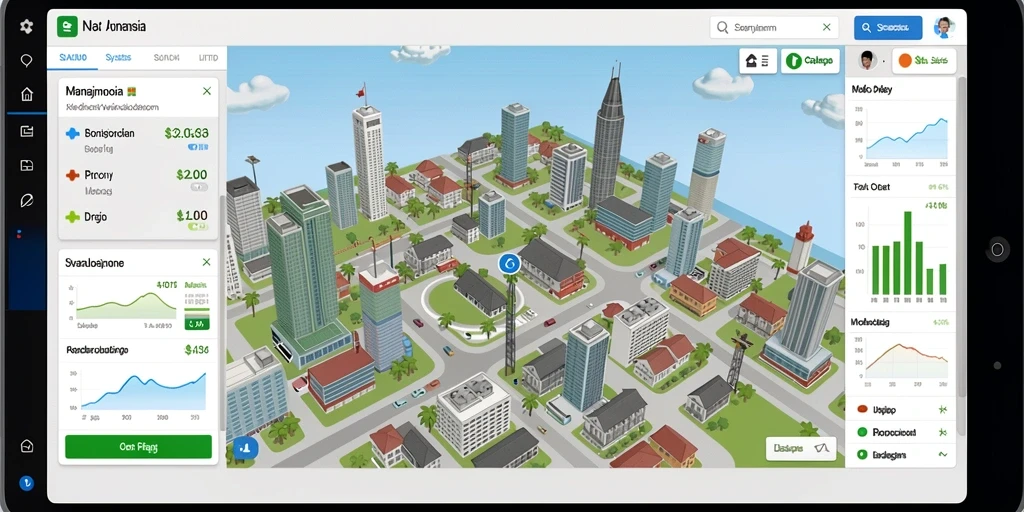Switch to the Systas tab
The height and width of the screenshot is (512, 1024).
click(x=118, y=57)
